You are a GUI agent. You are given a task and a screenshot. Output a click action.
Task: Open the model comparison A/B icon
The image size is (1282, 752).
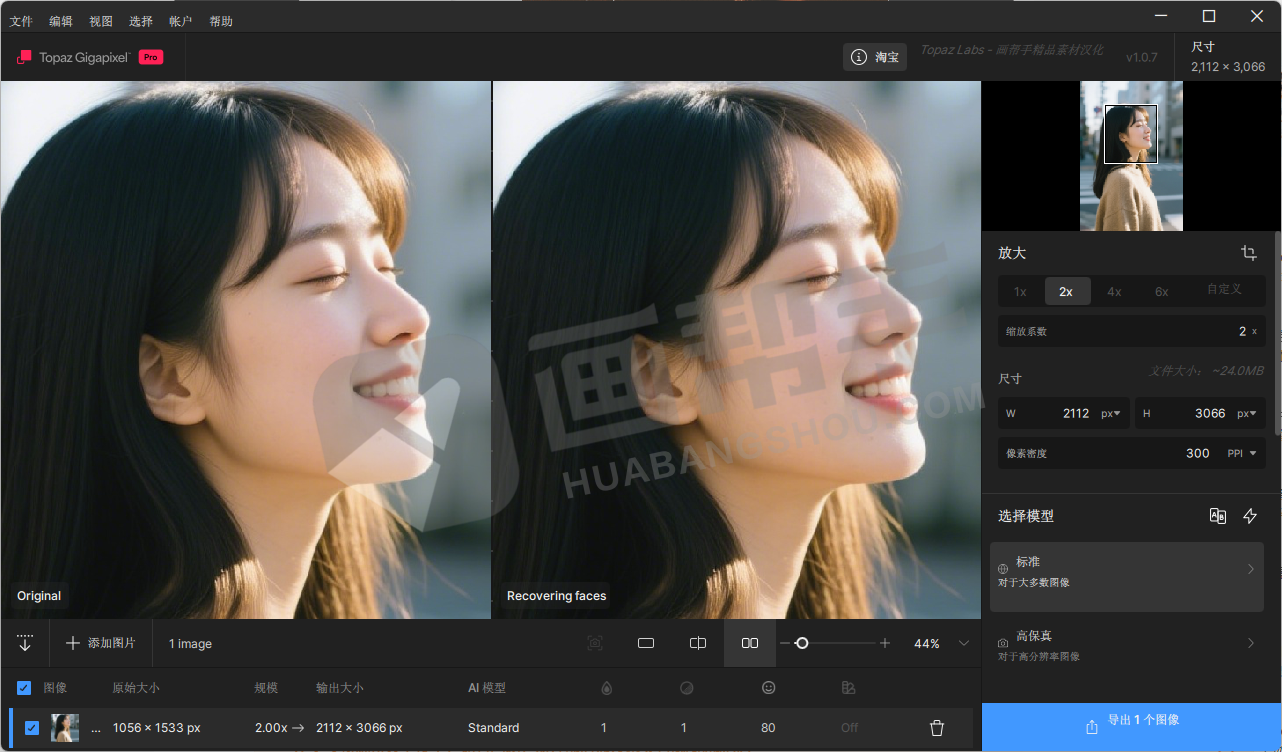(1217, 516)
